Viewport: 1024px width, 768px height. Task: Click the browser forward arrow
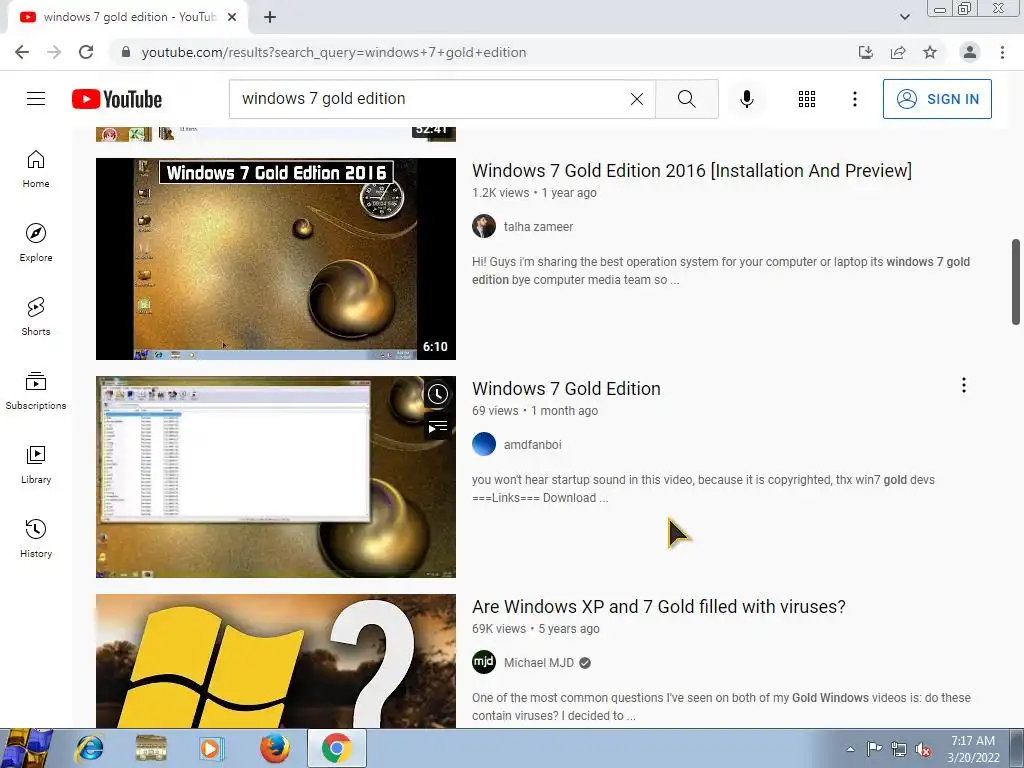(x=54, y=52)
